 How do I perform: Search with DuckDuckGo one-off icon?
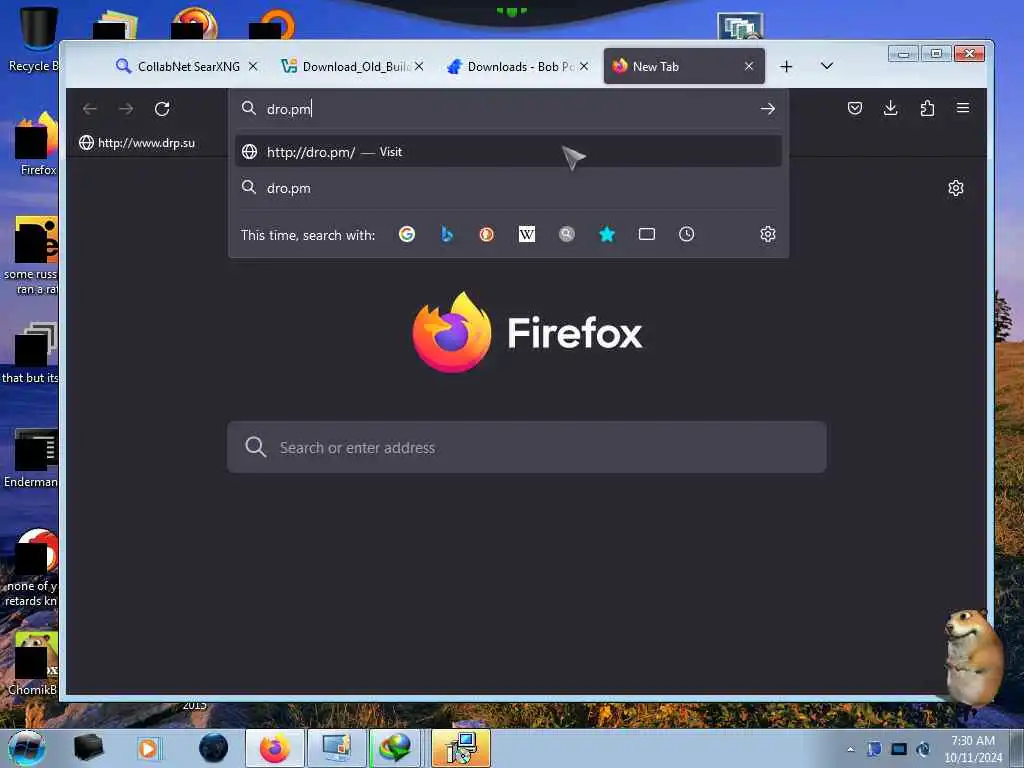[x=487, y=234]
